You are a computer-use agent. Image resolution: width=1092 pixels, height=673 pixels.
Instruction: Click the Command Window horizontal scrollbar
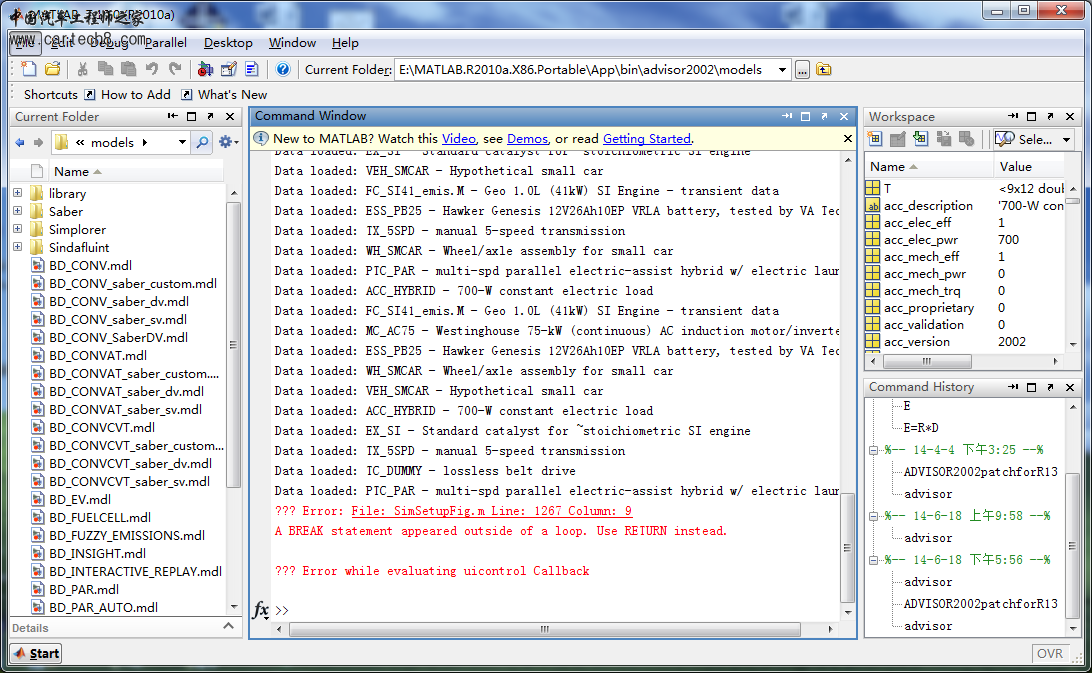tap(545, 629)
